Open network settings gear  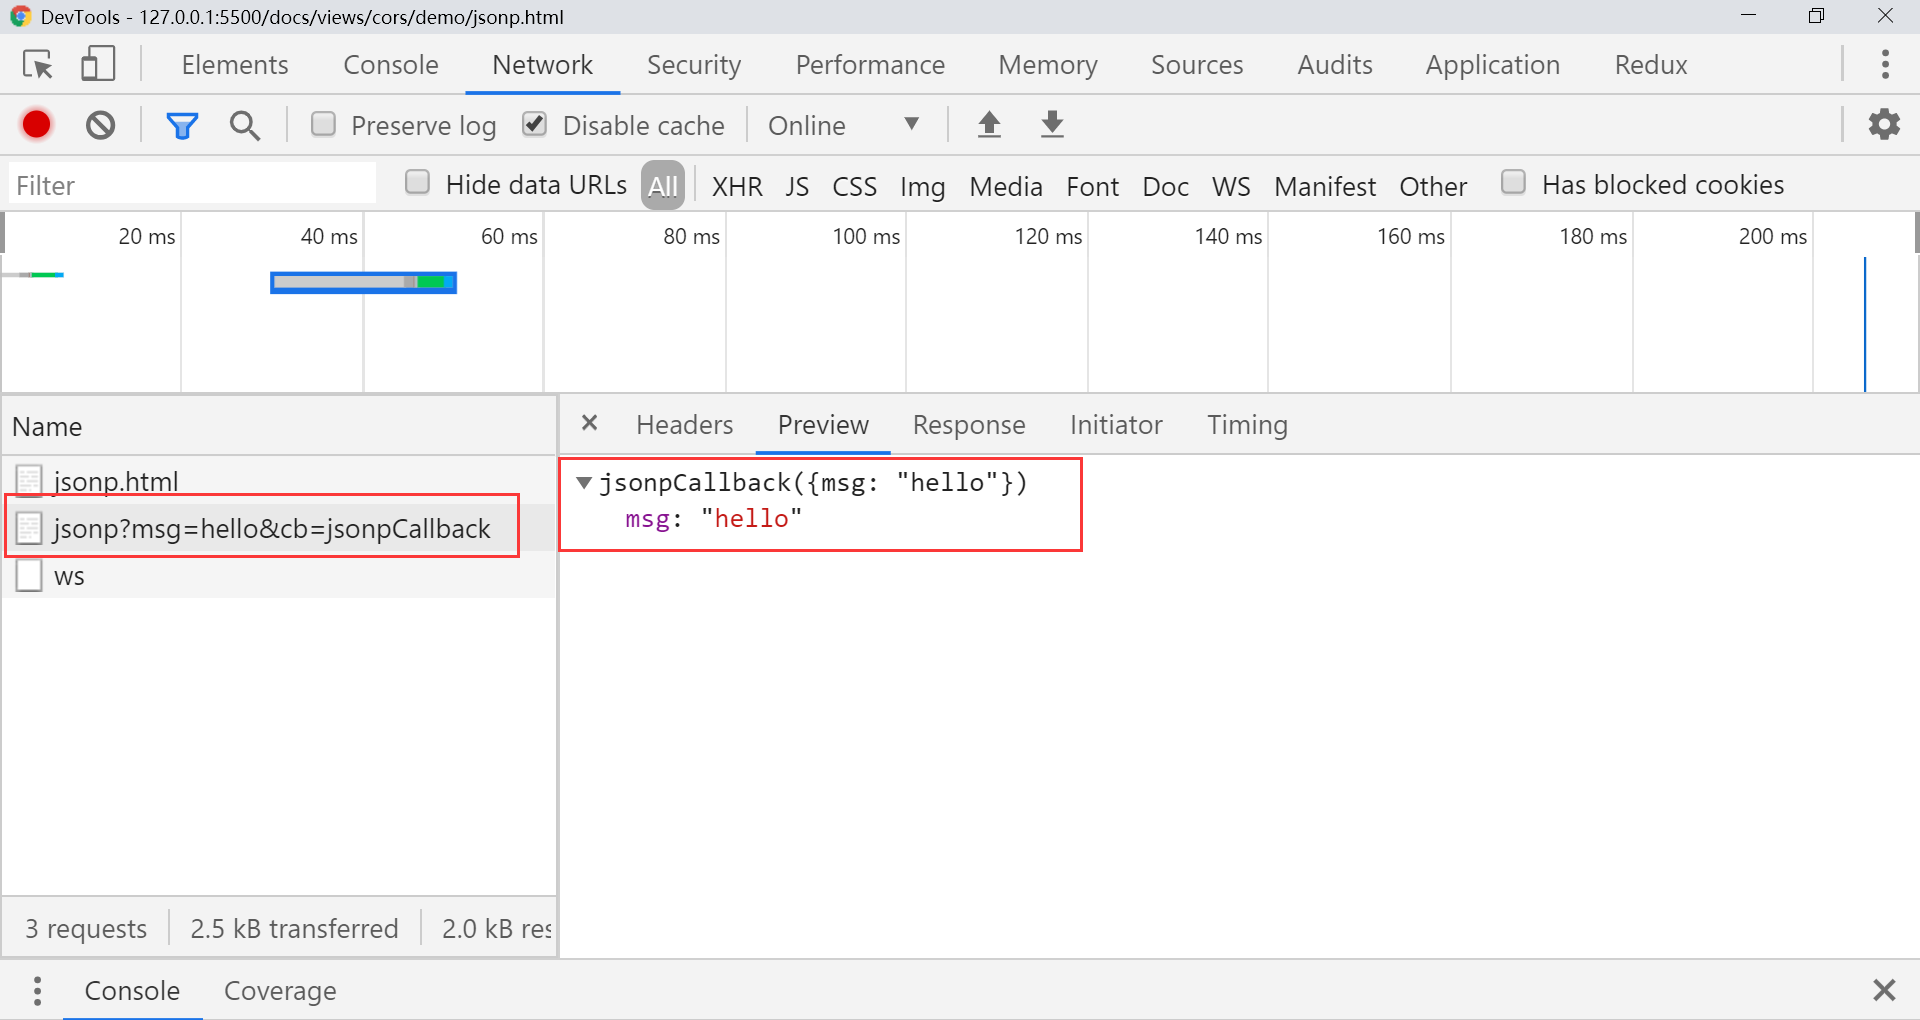pyautogui.click(x=1884, y=124)
